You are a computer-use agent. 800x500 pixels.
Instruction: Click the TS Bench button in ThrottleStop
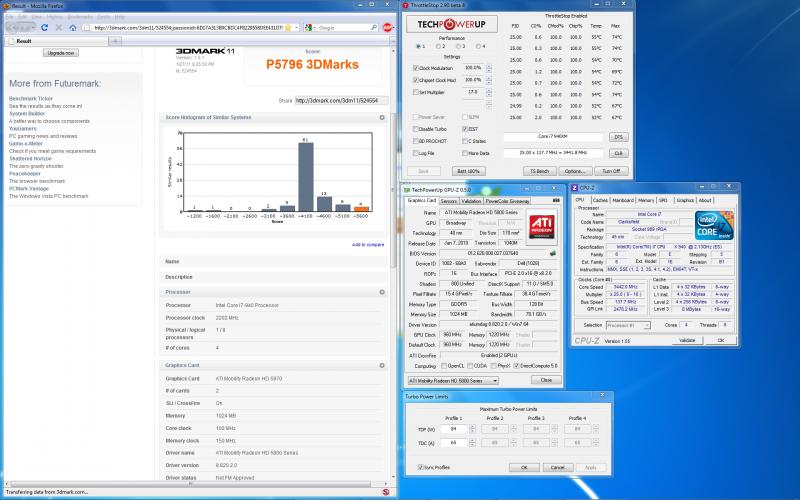pyautogui.click(x=539, y=171)
